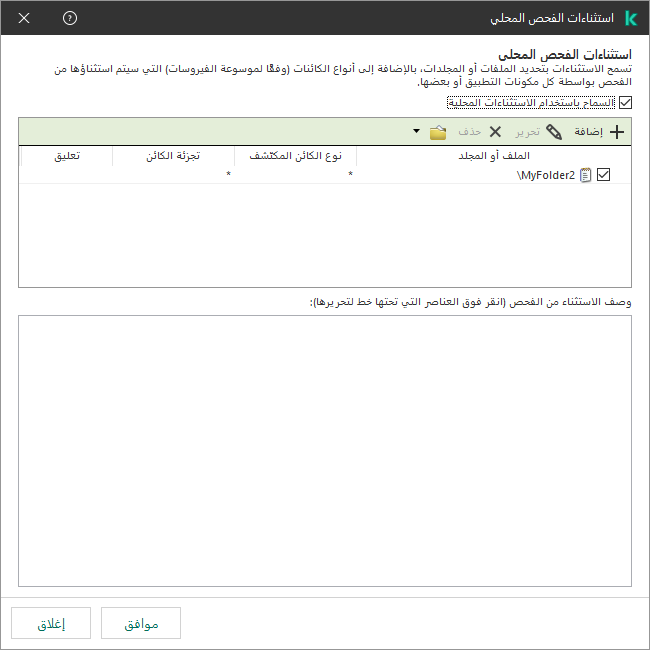Expand the dropdown arrow next to folder icon
This screenshot has width=650, height=650.
tap(416, 132)
